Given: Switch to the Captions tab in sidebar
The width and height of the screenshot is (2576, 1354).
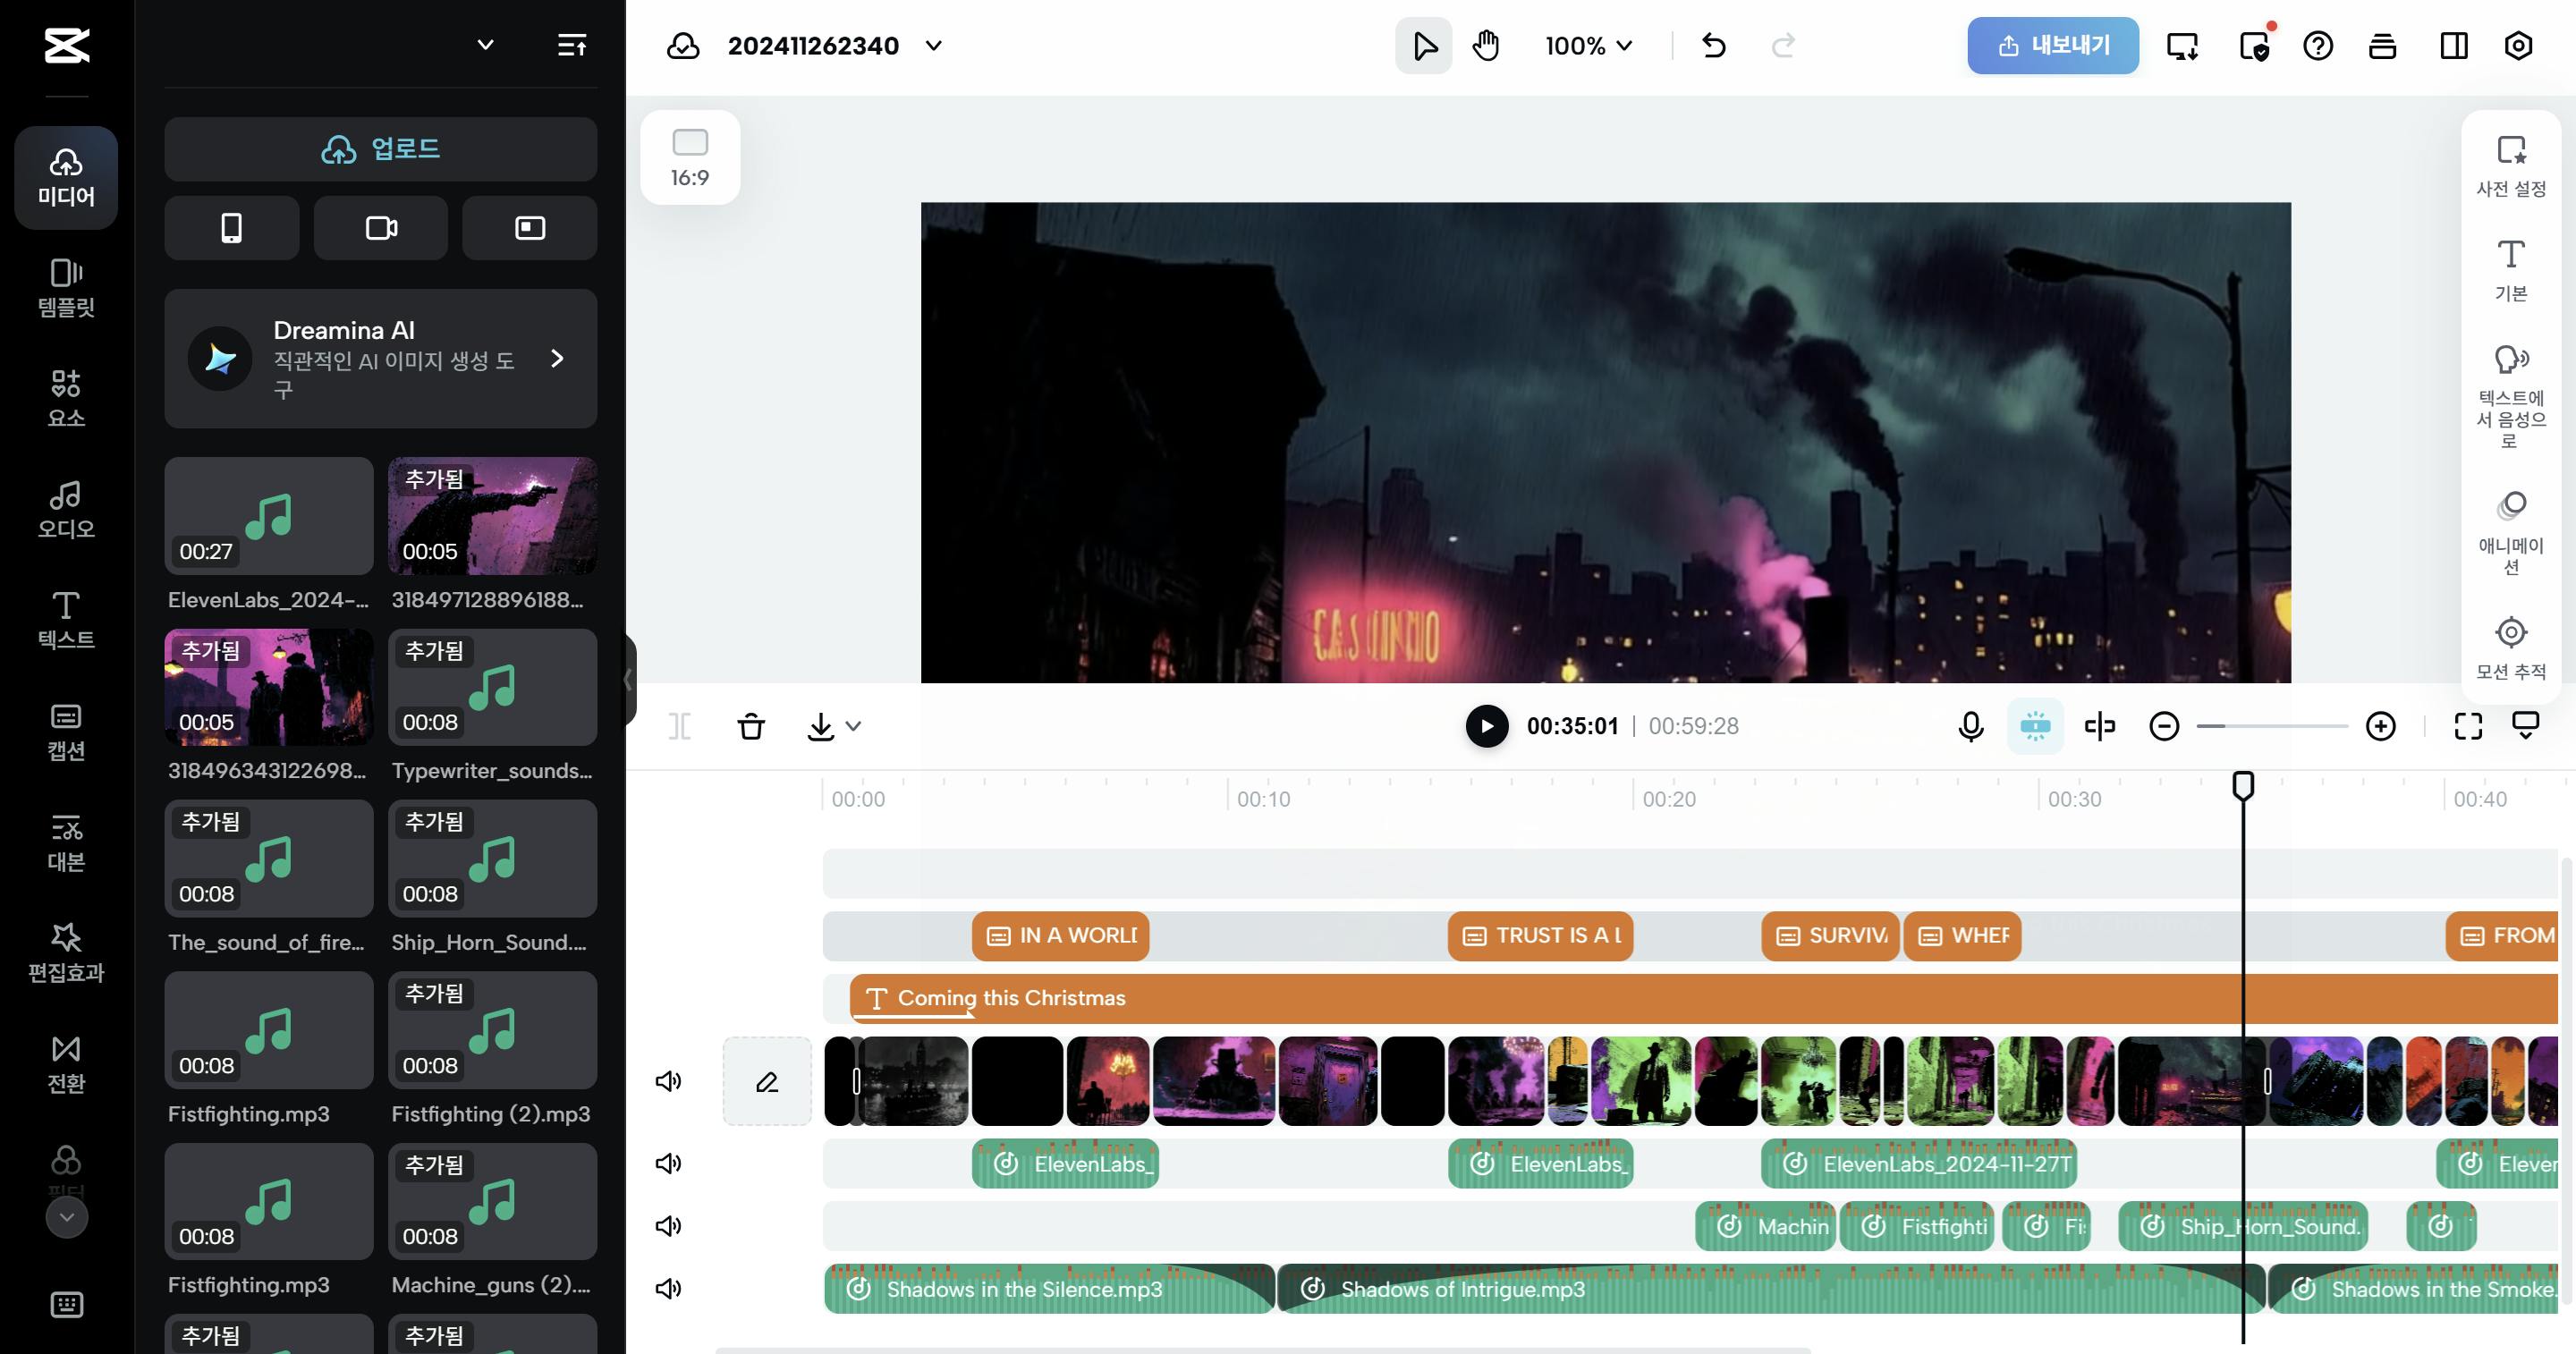Looking at the screenshot, I should (x=66, y=731).
